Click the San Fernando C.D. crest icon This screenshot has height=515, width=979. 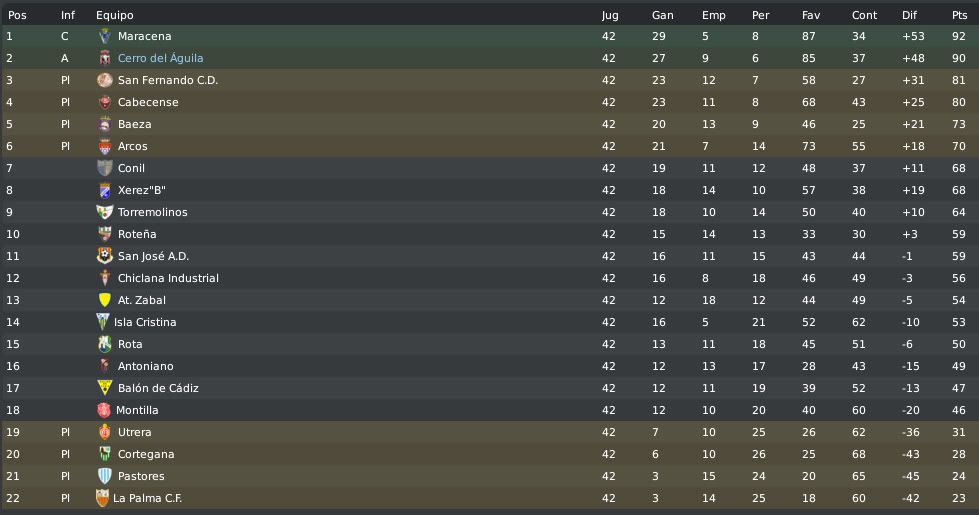105,80
